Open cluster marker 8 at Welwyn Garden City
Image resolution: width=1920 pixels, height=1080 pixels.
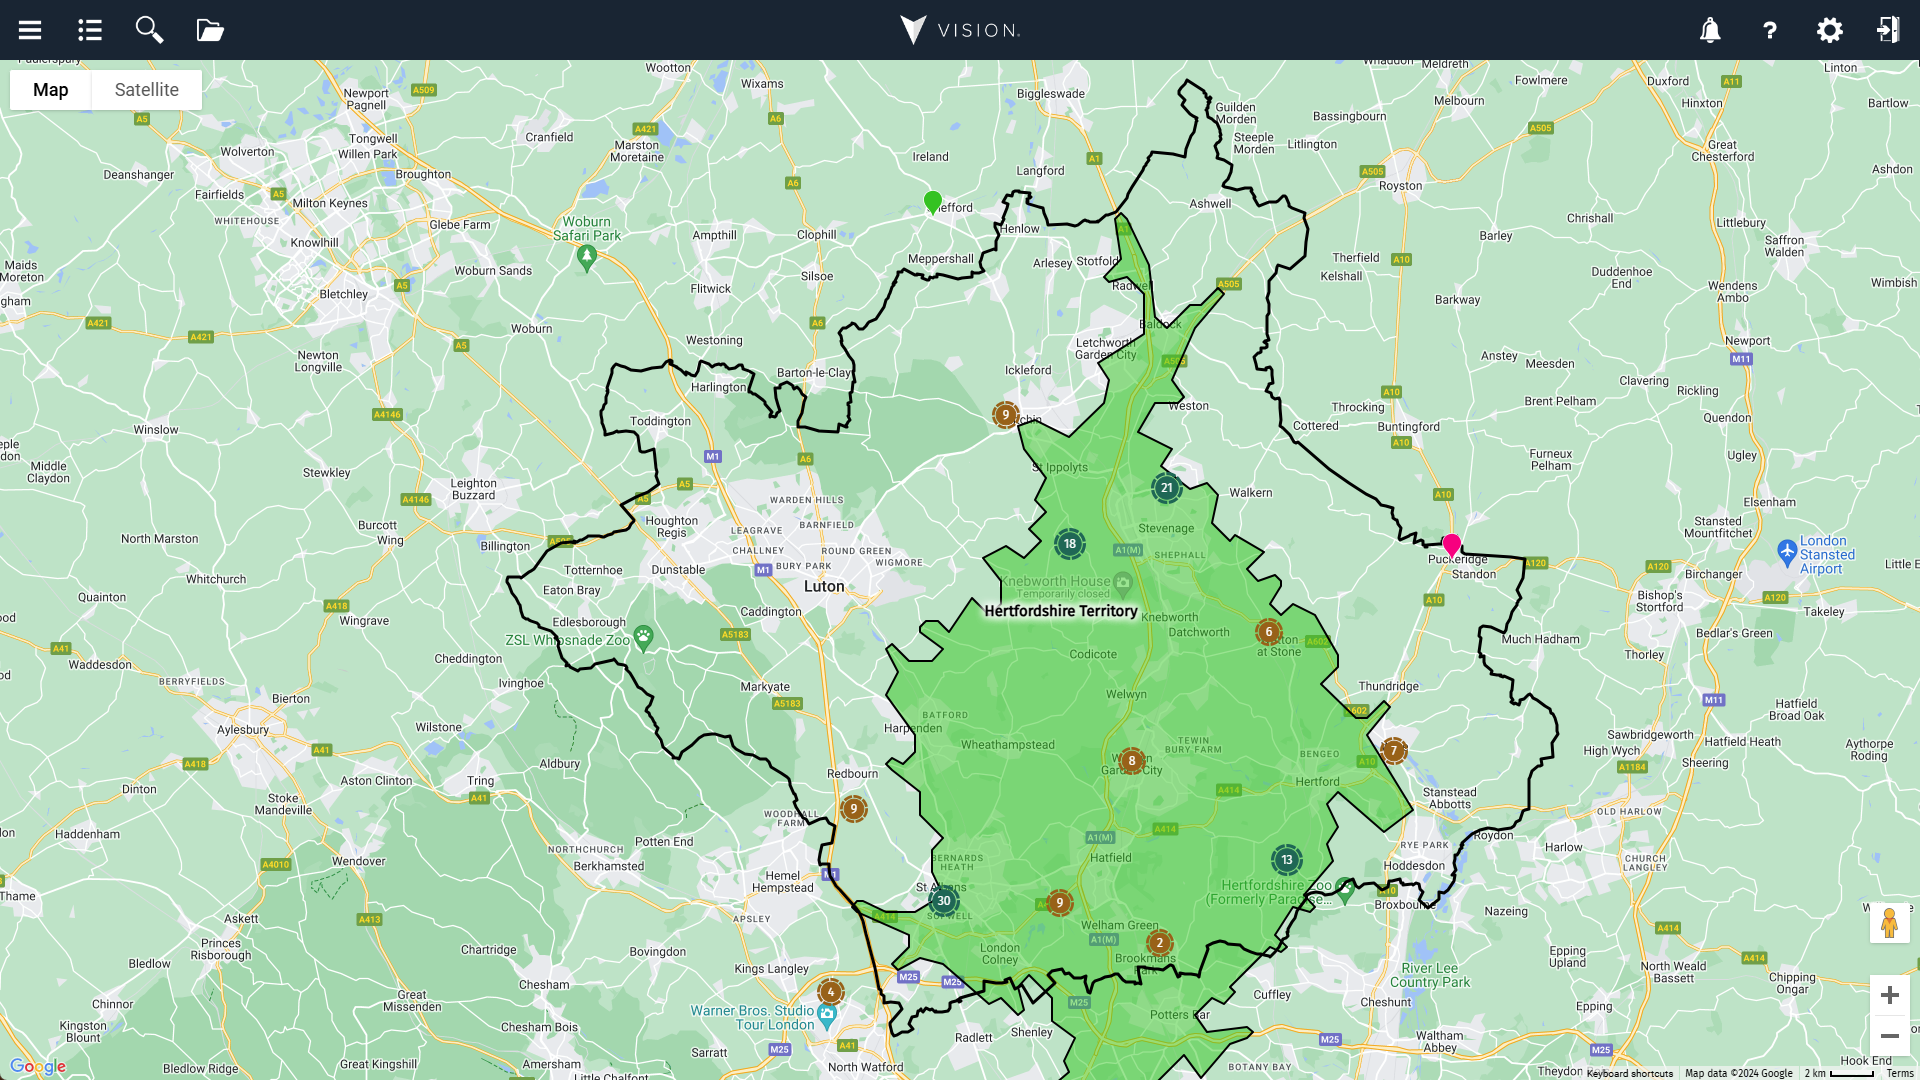pyautogui.click(x=1132, y=761)
